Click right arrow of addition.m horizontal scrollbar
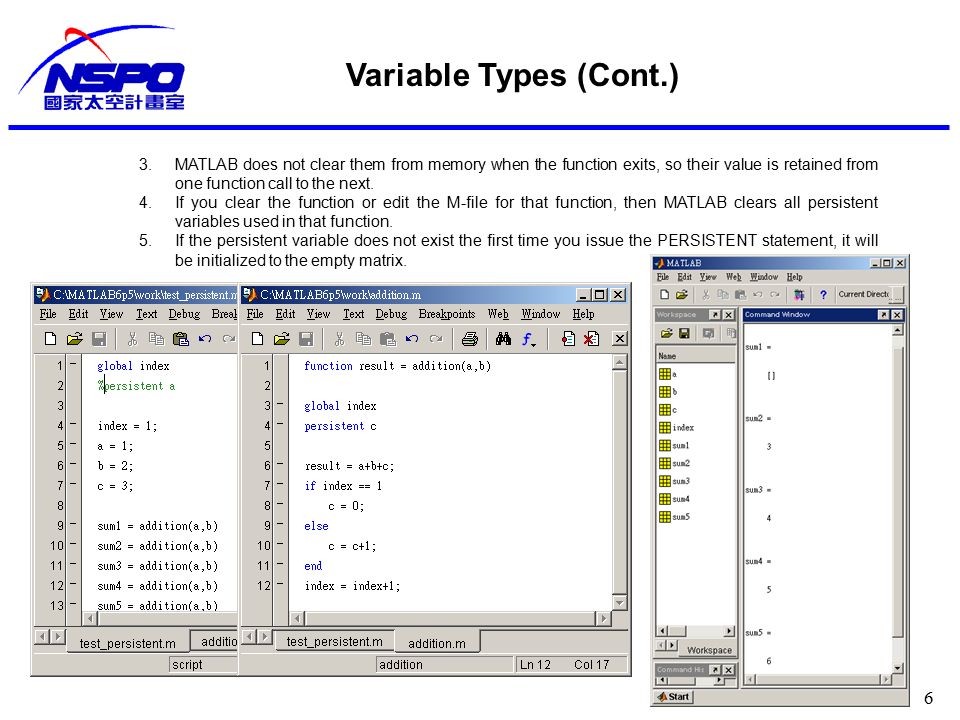This screenshot has height=720, width=960. click(x=604, y=618)
